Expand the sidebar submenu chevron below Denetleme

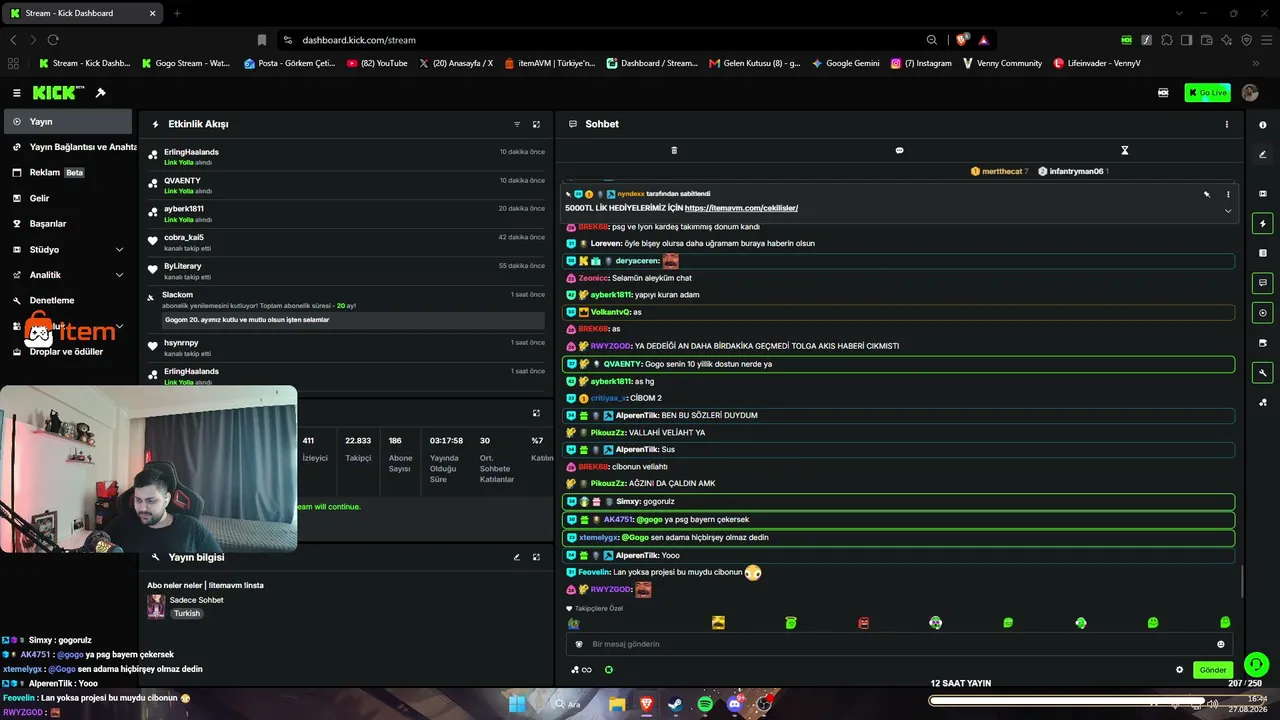(x=120, y=326)
